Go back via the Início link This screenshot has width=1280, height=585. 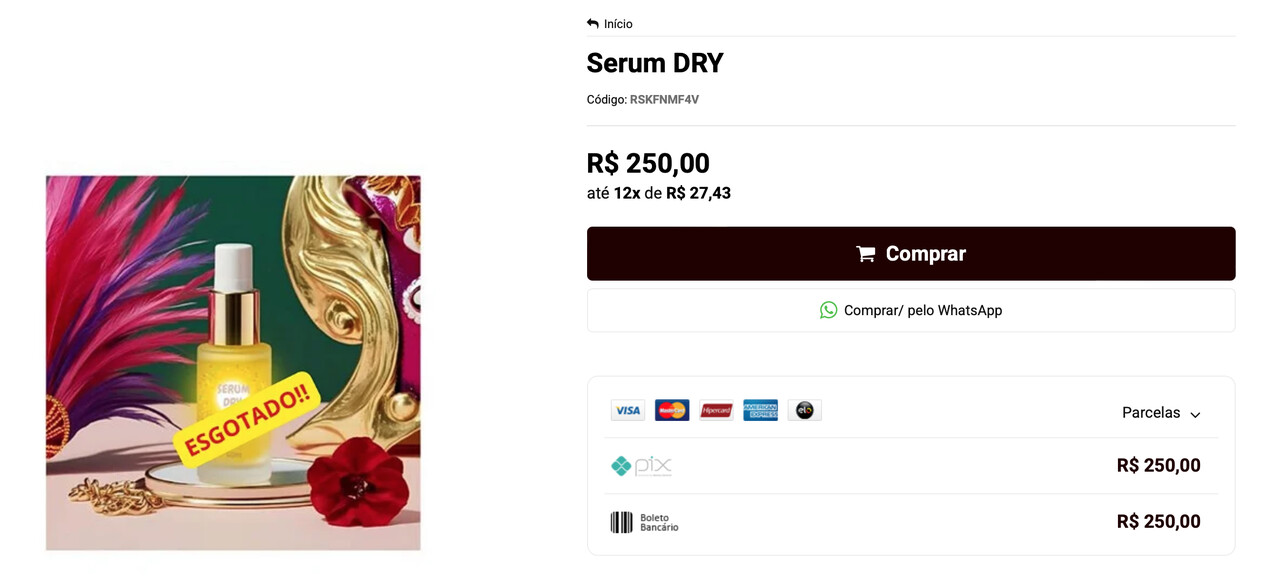tap(618, 24)
